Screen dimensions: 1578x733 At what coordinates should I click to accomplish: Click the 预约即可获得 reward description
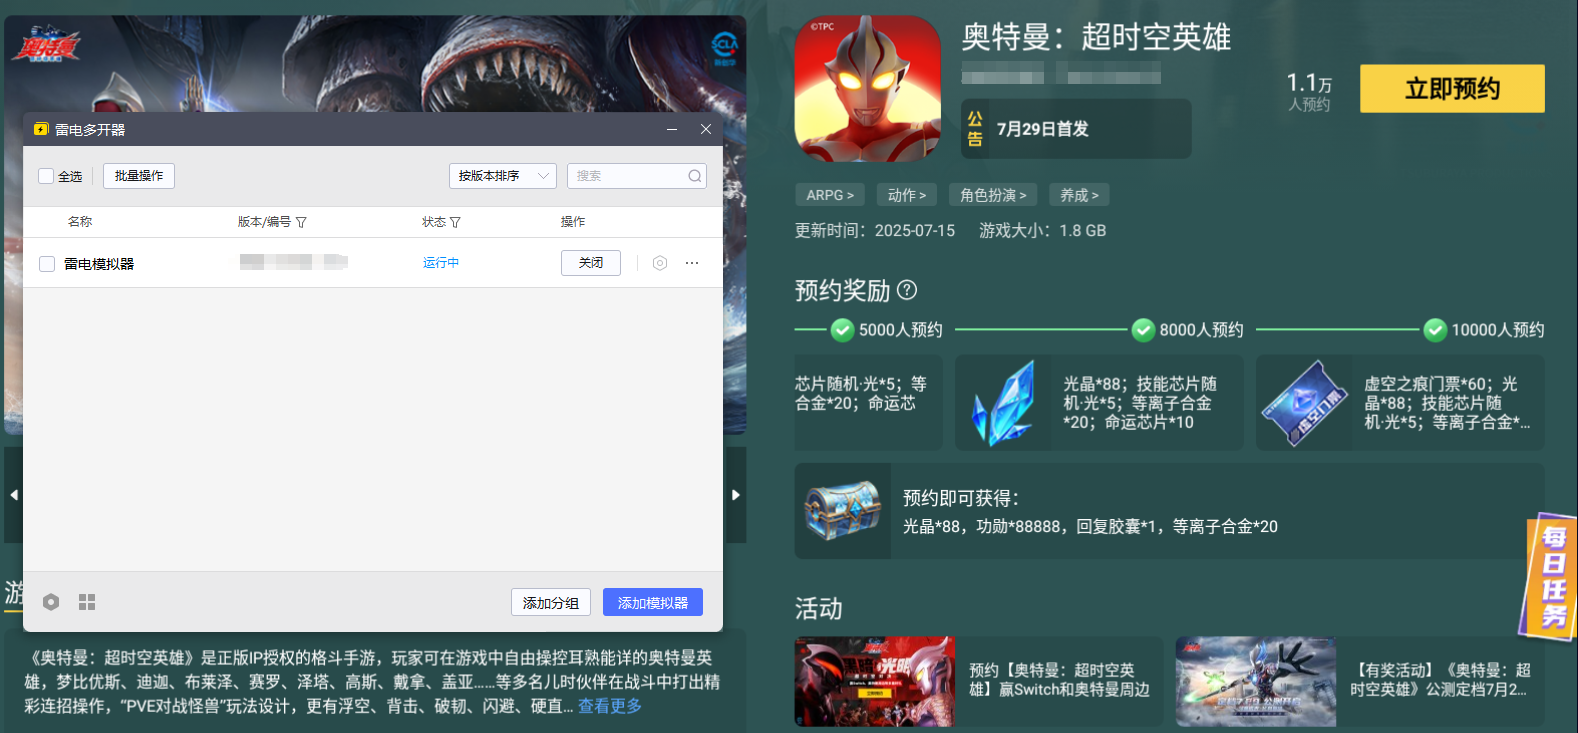pyautogui.click(x=1090, y=512)
